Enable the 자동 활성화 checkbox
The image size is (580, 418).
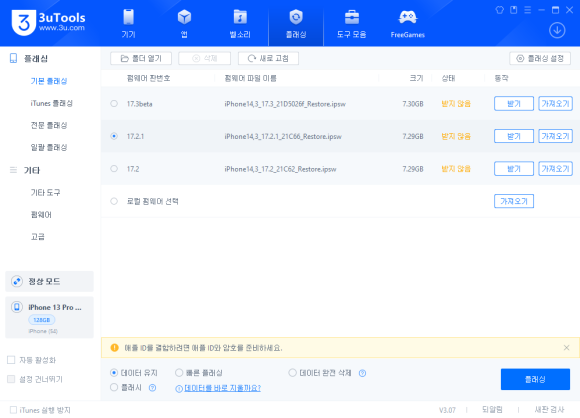[x=11, y=360]
